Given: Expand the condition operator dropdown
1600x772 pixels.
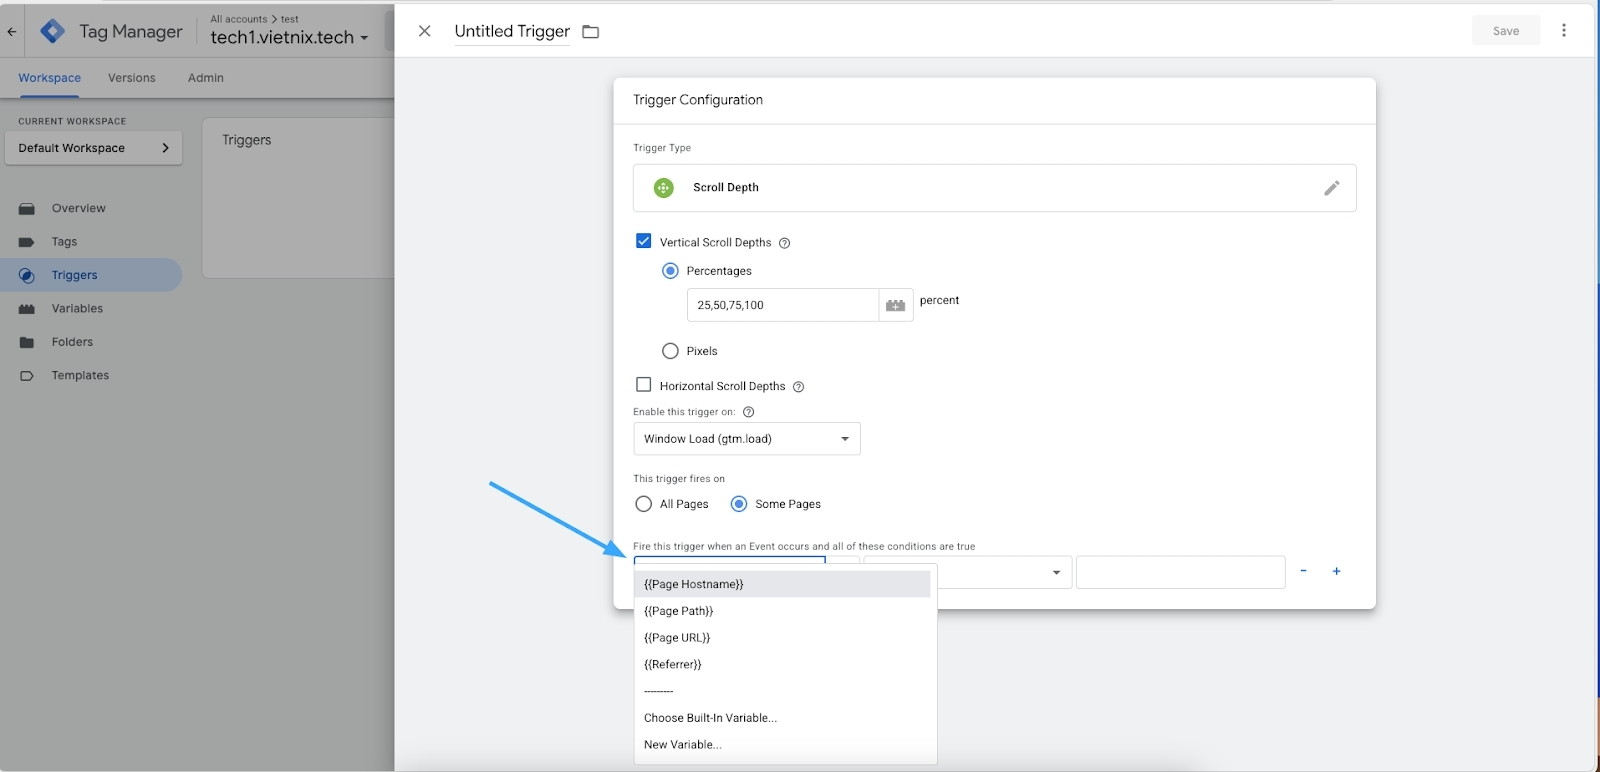Looking at the screenshot, I should click(x=1005, y=573).
